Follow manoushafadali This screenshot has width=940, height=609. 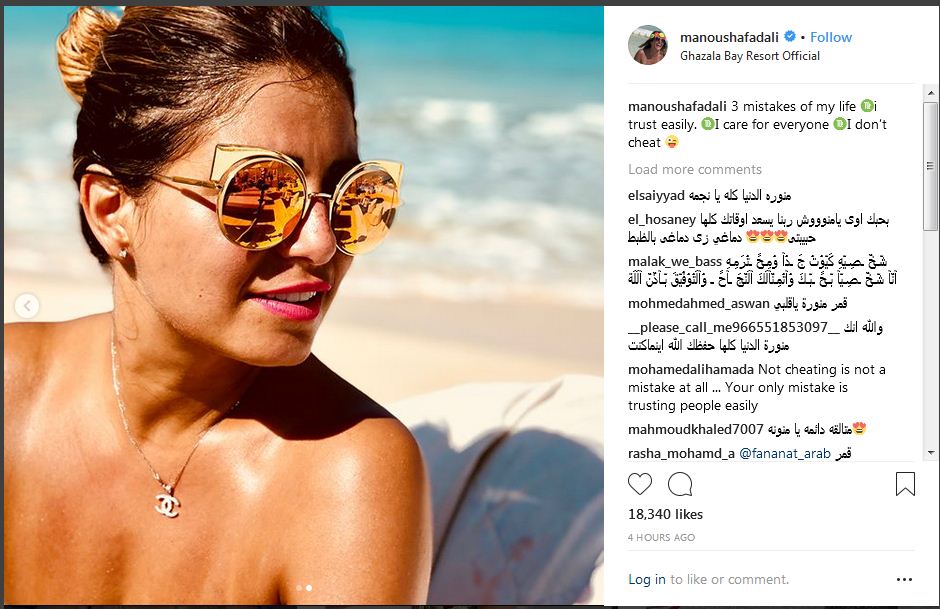point(830,37)
